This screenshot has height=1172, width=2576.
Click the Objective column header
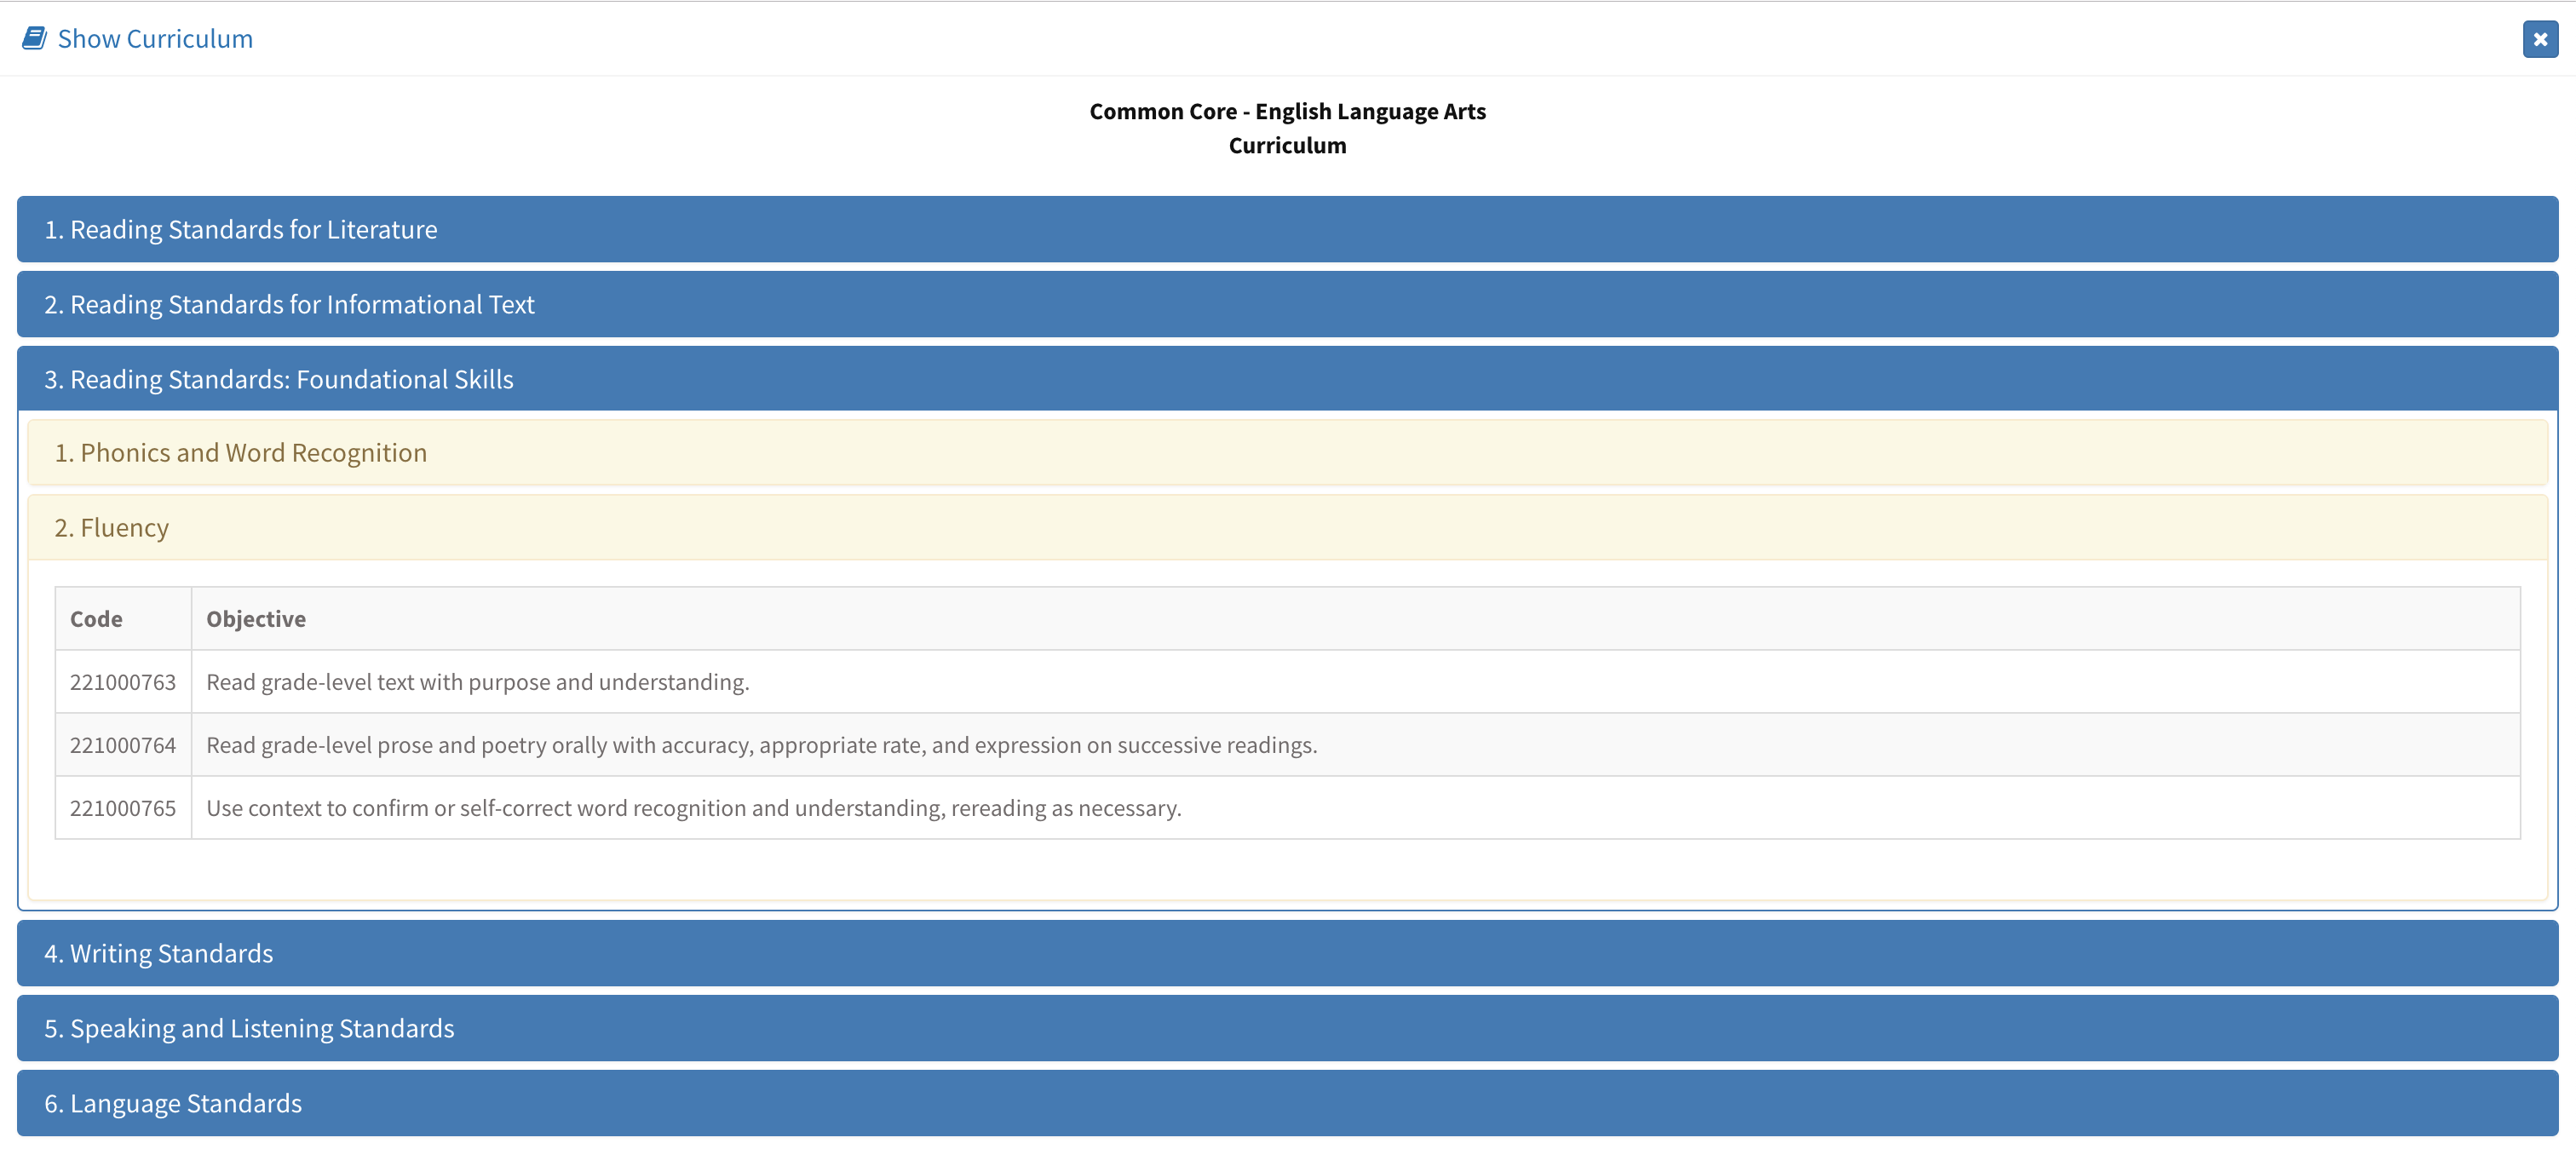256,619
